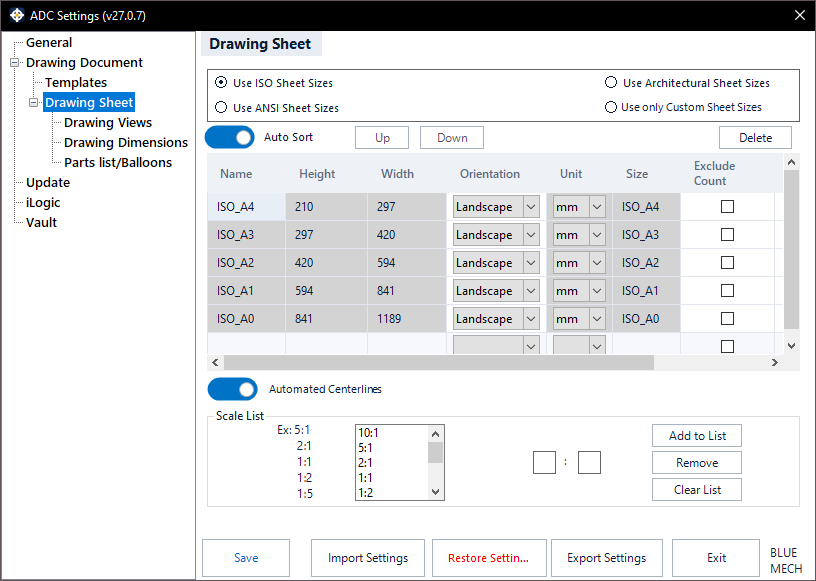
Task: Check Exclude Count for ISO_A4 row
Action: click(727, 207)
